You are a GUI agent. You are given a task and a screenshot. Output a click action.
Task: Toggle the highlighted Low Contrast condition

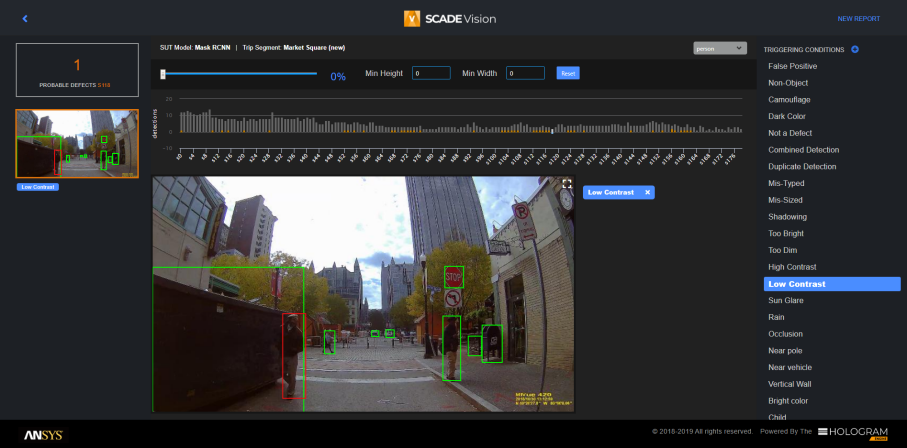(x=832, y=284)
